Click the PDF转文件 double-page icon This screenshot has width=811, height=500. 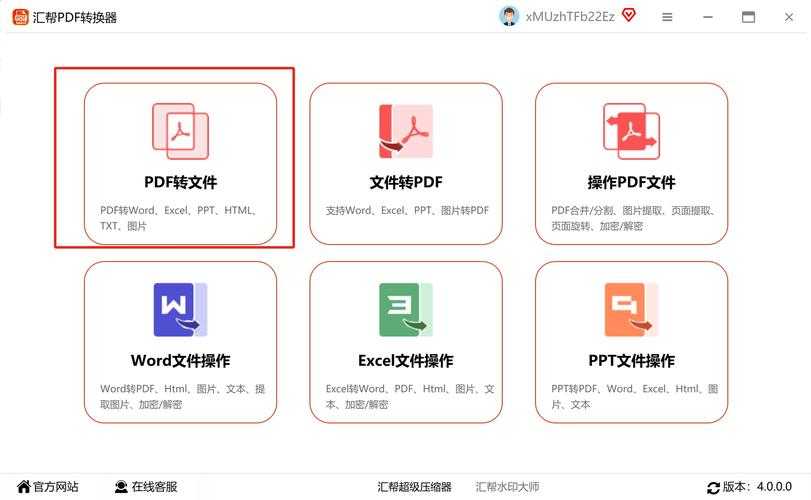[x=180, y=131]
